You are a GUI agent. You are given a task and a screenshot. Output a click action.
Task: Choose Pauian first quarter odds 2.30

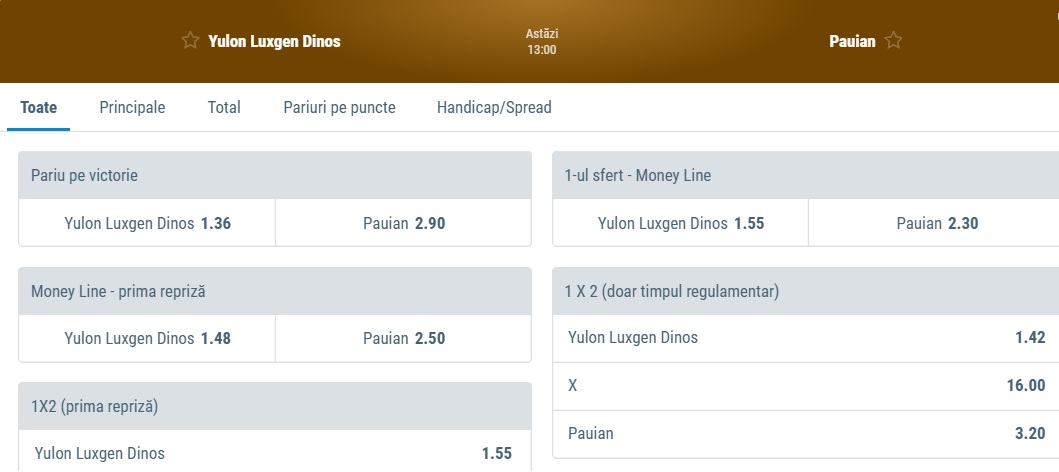tap(936, 224)
